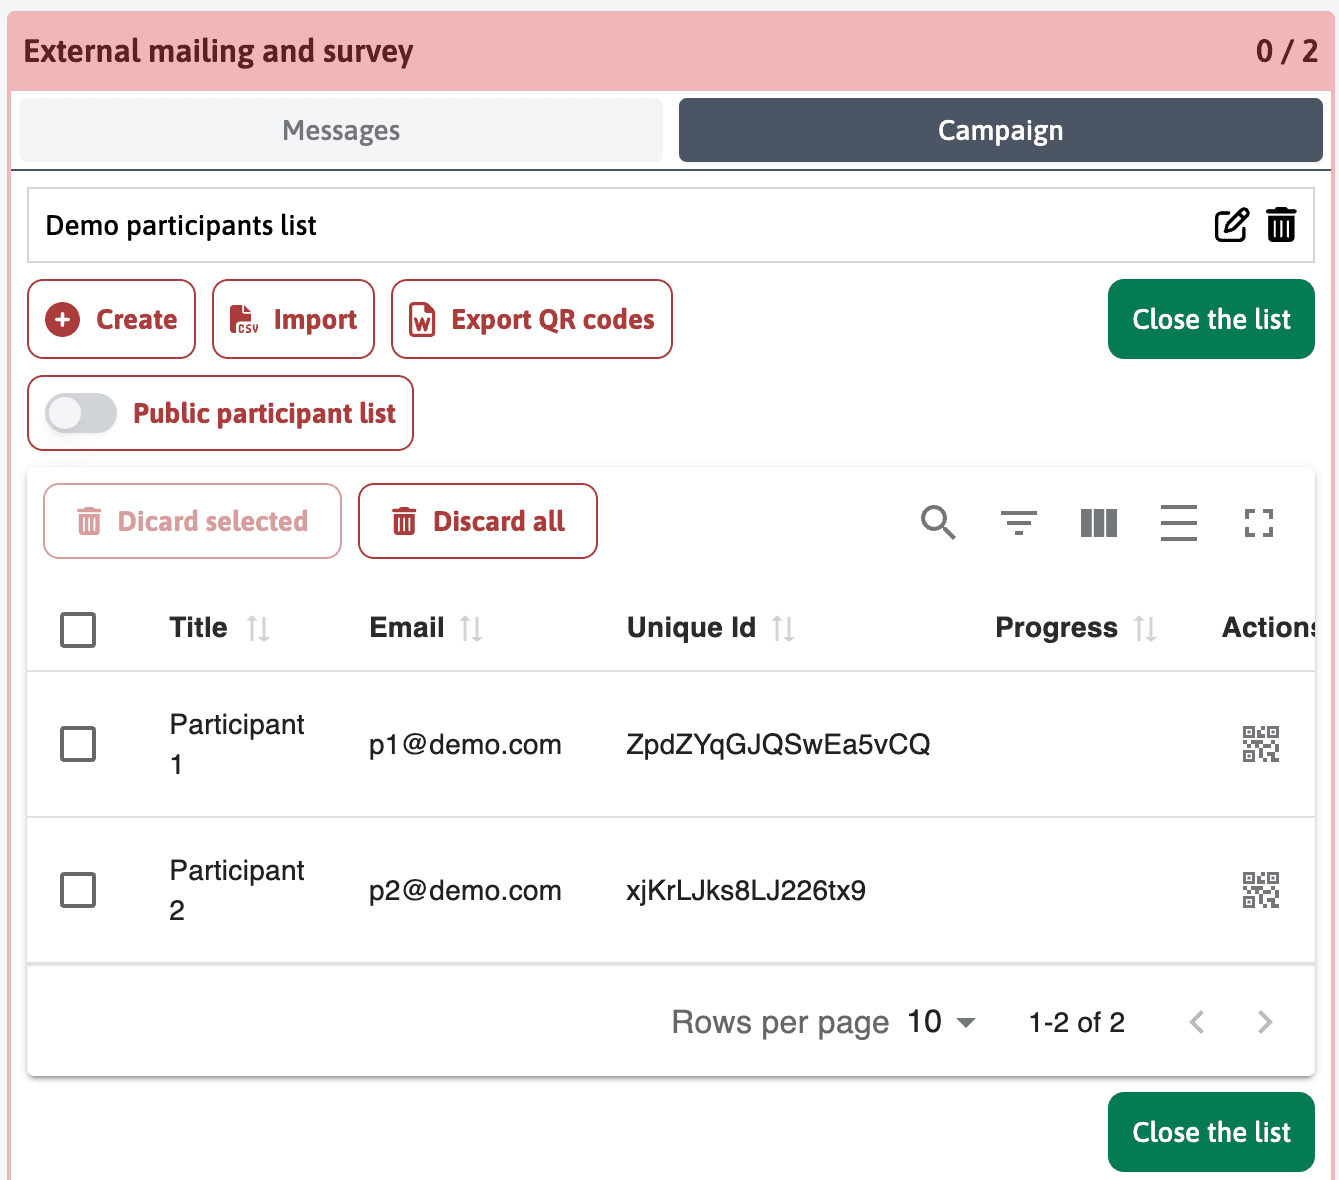Enable the Public participant list switch

point(81,413)
